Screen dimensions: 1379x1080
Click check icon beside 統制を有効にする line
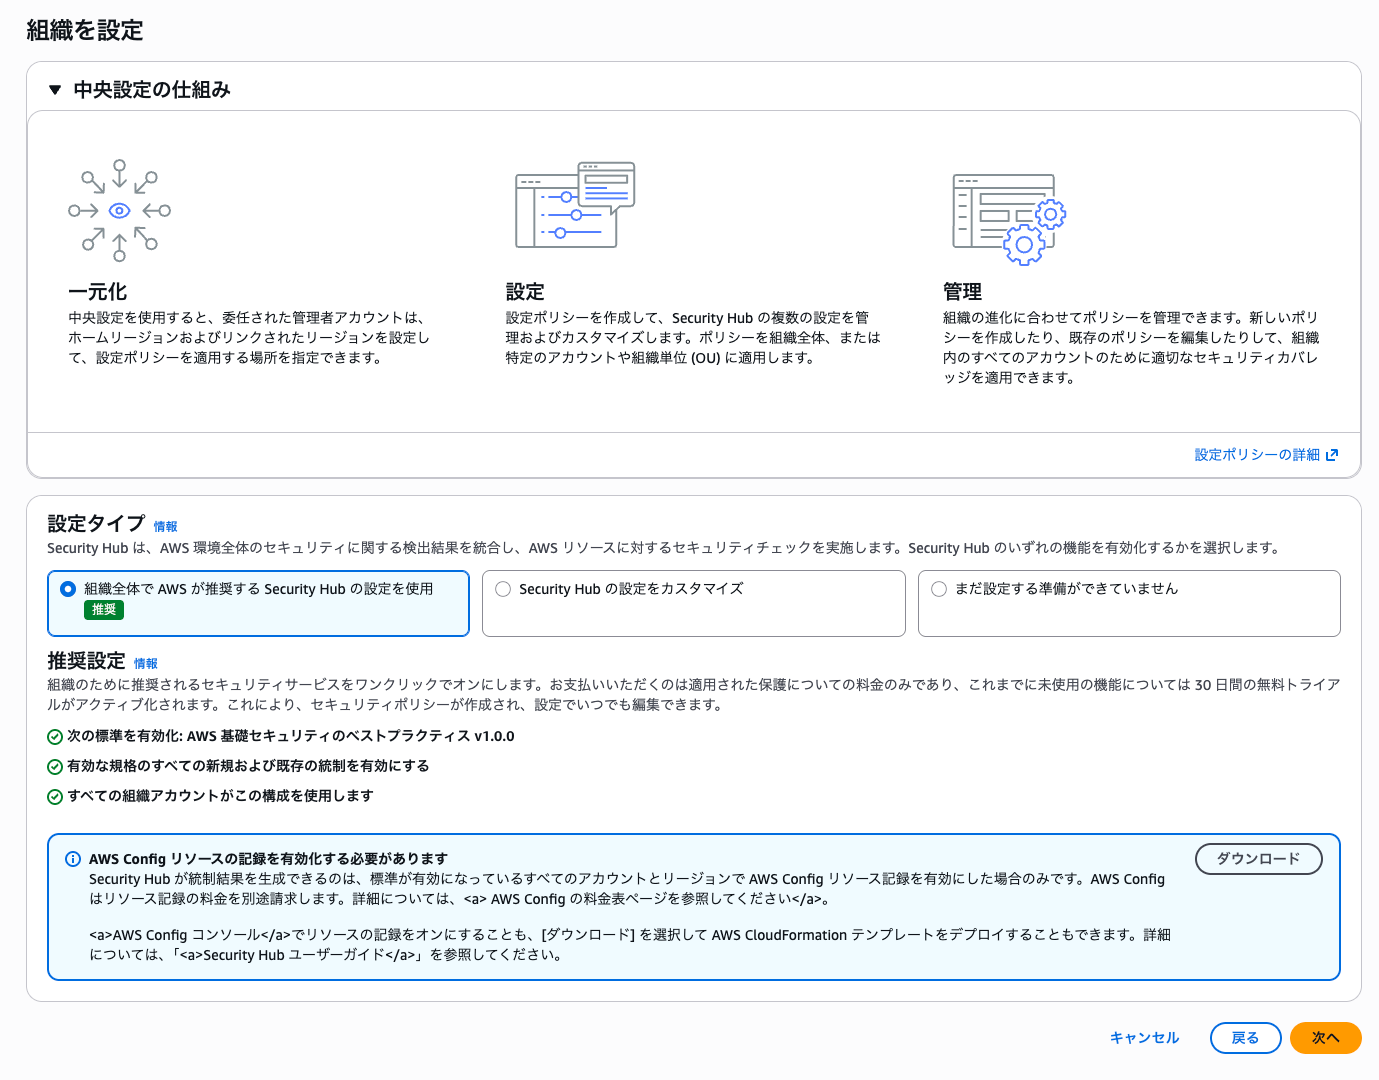55,767
